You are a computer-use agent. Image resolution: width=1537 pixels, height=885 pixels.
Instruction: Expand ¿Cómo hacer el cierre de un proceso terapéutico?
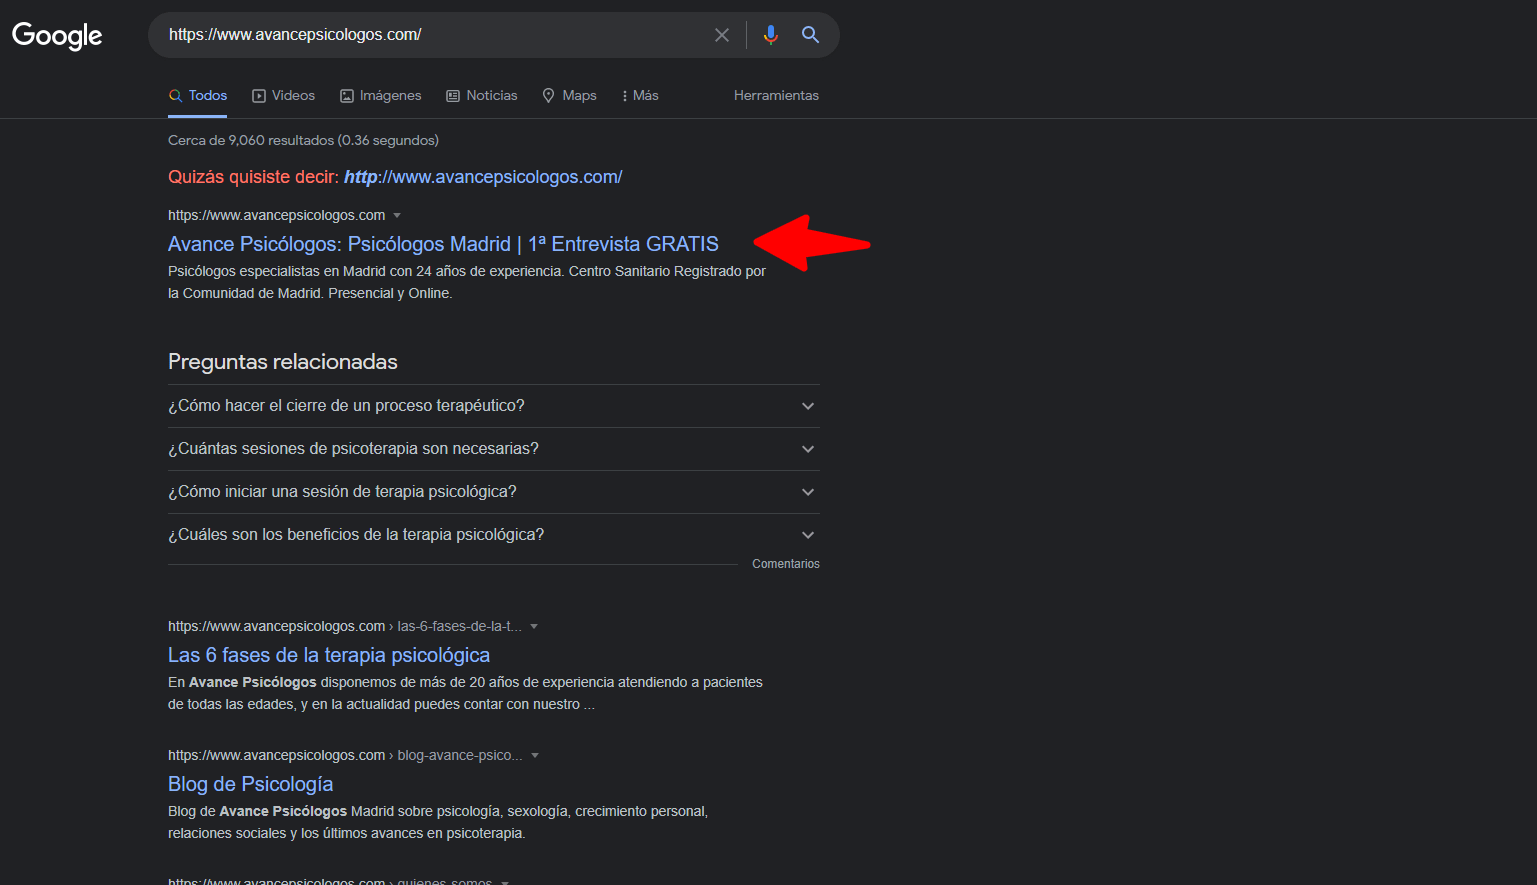click(x=494, y=406)
